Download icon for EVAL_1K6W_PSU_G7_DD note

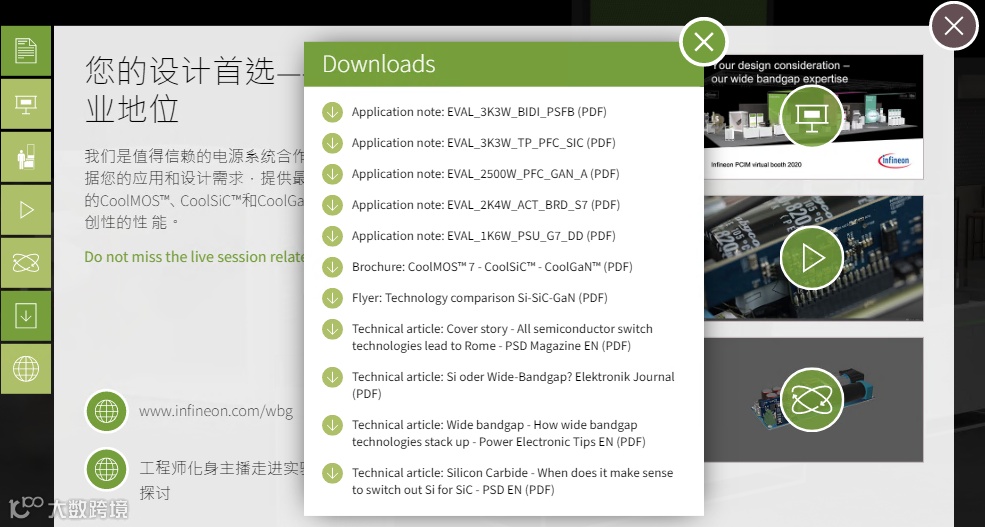[332, 236]
